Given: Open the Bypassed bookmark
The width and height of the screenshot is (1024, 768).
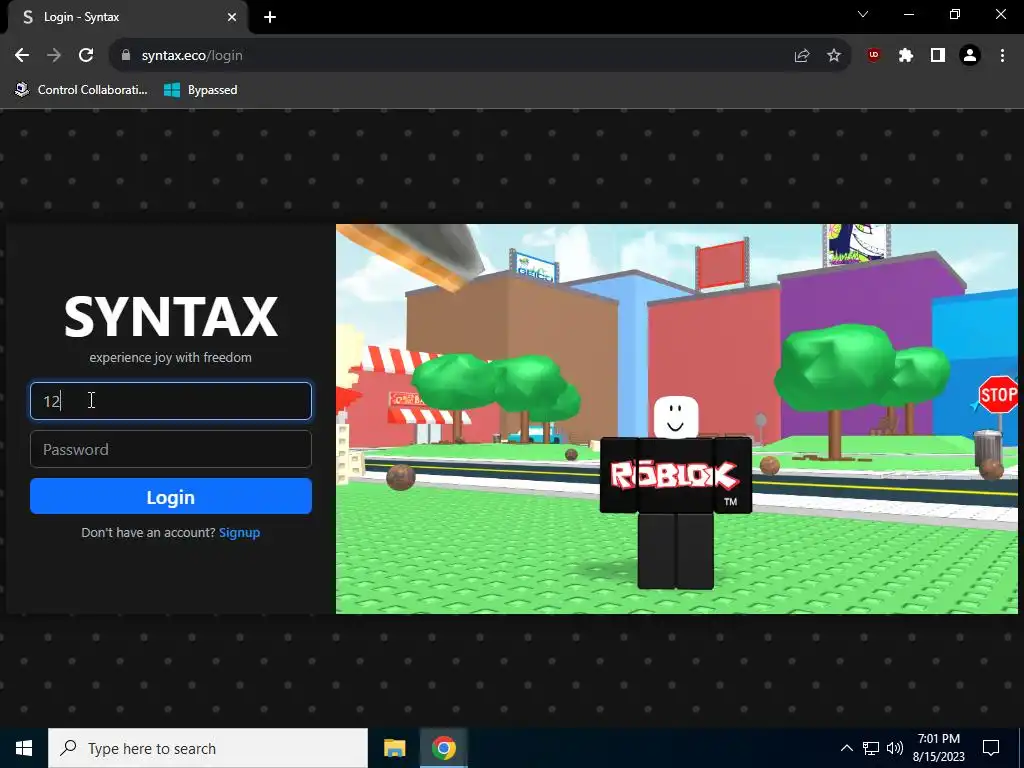Looking at the screenshot, I should (200, 89).
